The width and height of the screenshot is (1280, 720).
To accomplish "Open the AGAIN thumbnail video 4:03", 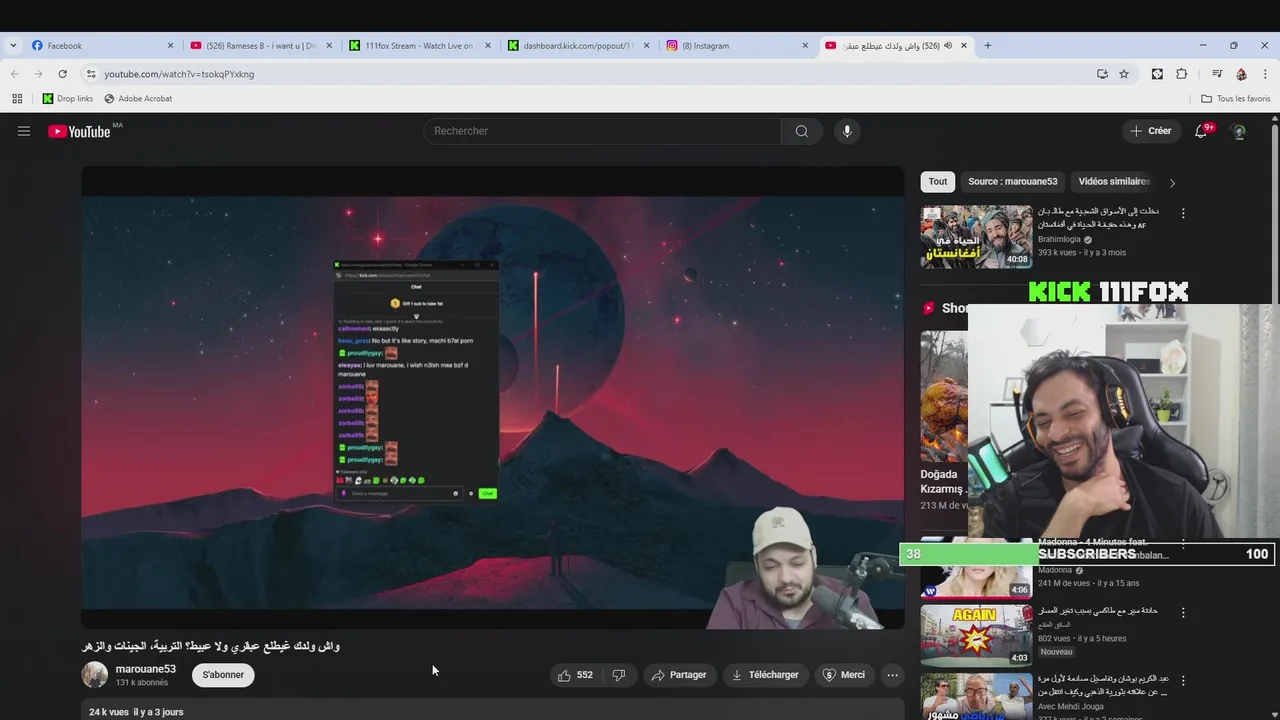I will 976,635.
